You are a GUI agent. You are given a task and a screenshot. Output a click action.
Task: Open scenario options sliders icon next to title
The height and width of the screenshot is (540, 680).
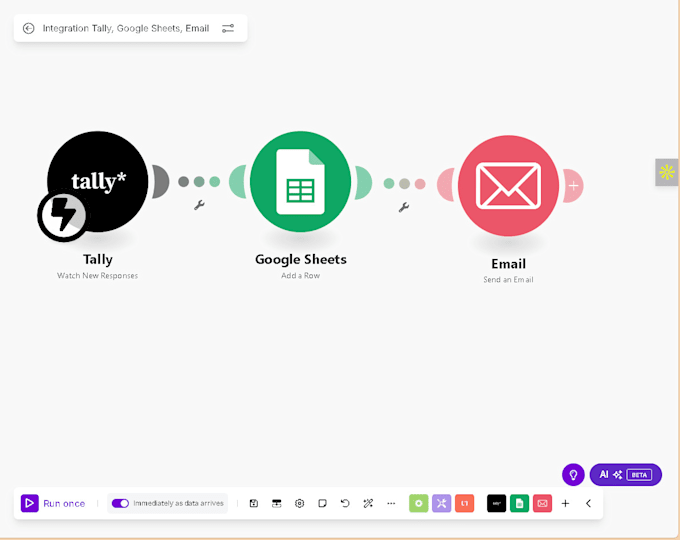pos(228,28)
